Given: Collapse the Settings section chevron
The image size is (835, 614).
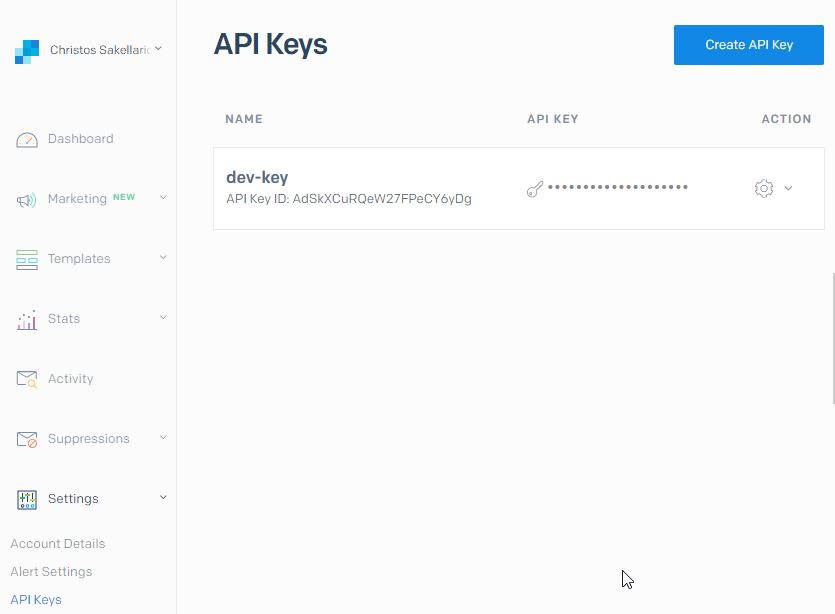Looking at the screenshot, I should (x=163, y=498).
